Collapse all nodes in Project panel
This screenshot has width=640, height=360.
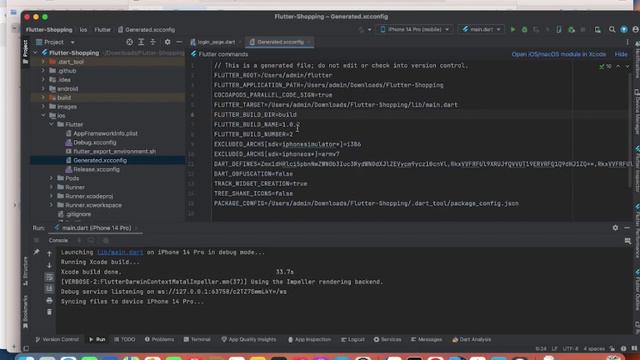(153, 42)
